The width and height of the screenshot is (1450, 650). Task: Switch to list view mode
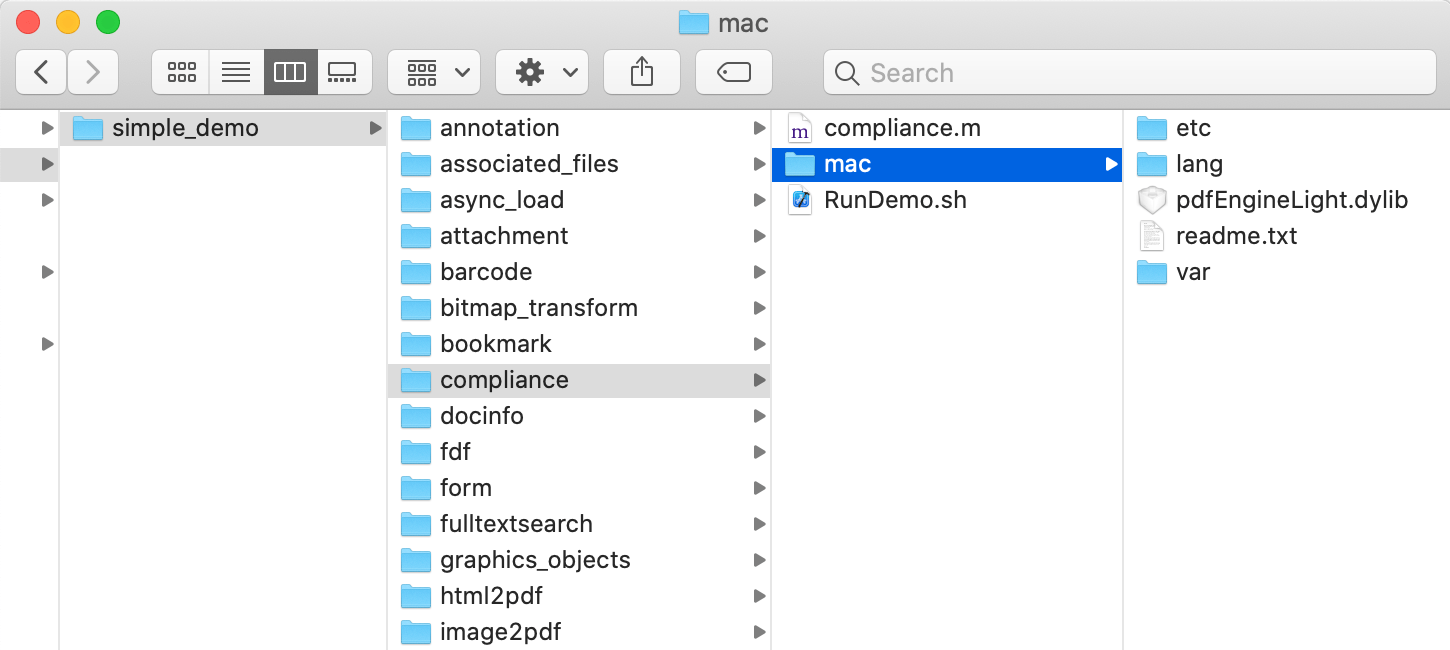[x=236, y=72]
